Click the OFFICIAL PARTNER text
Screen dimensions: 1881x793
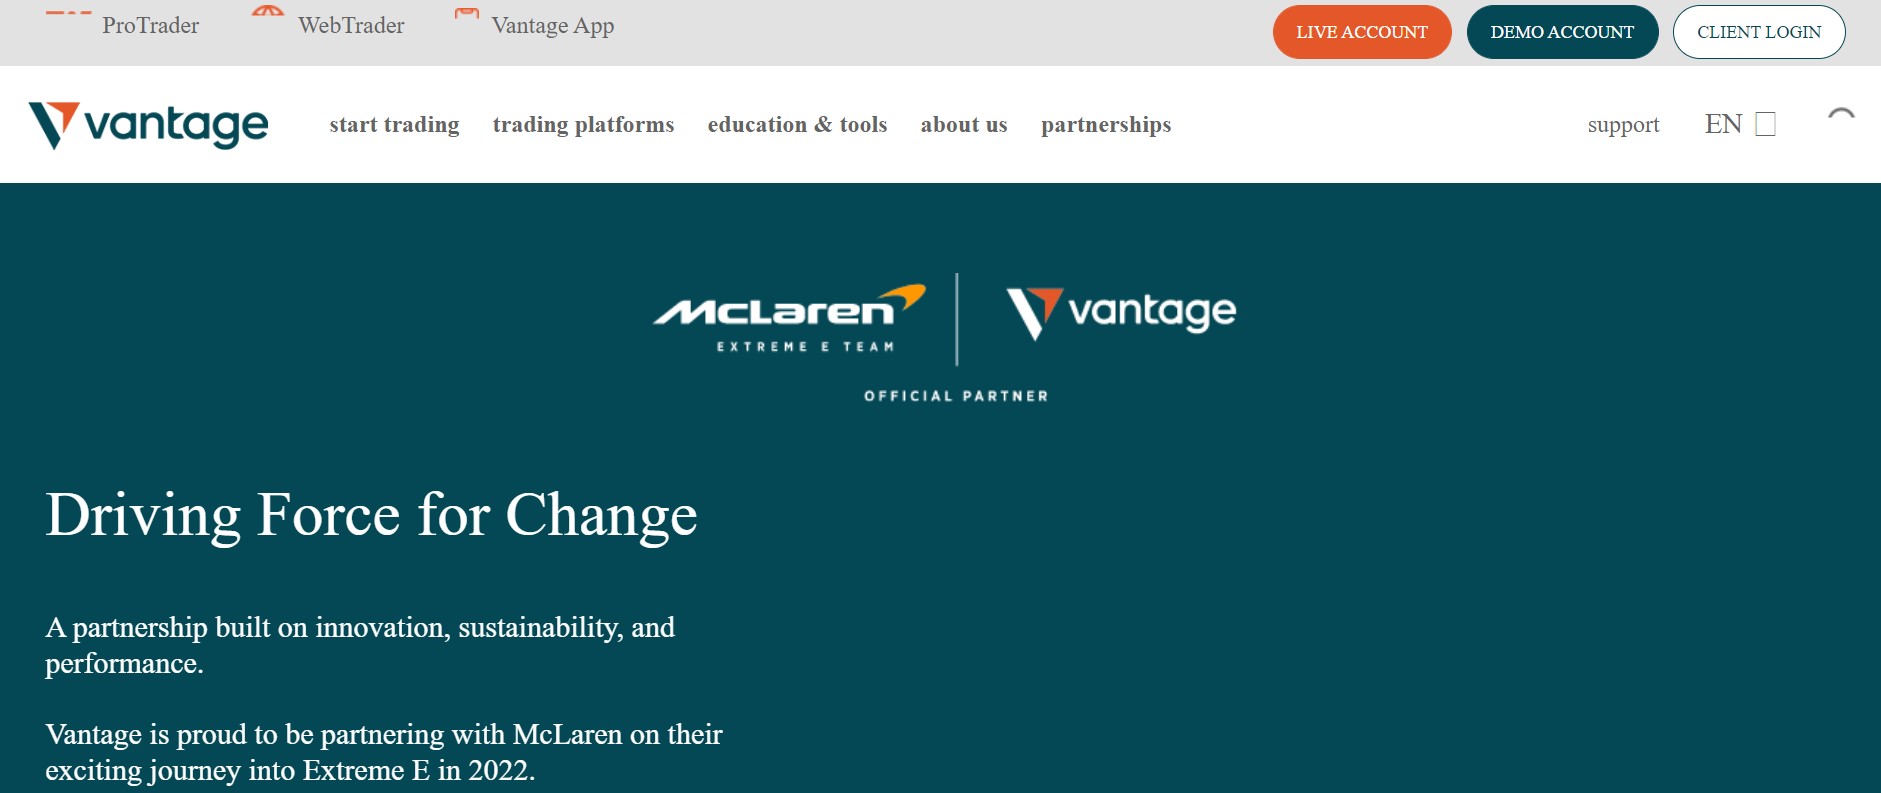coord(956,396)
